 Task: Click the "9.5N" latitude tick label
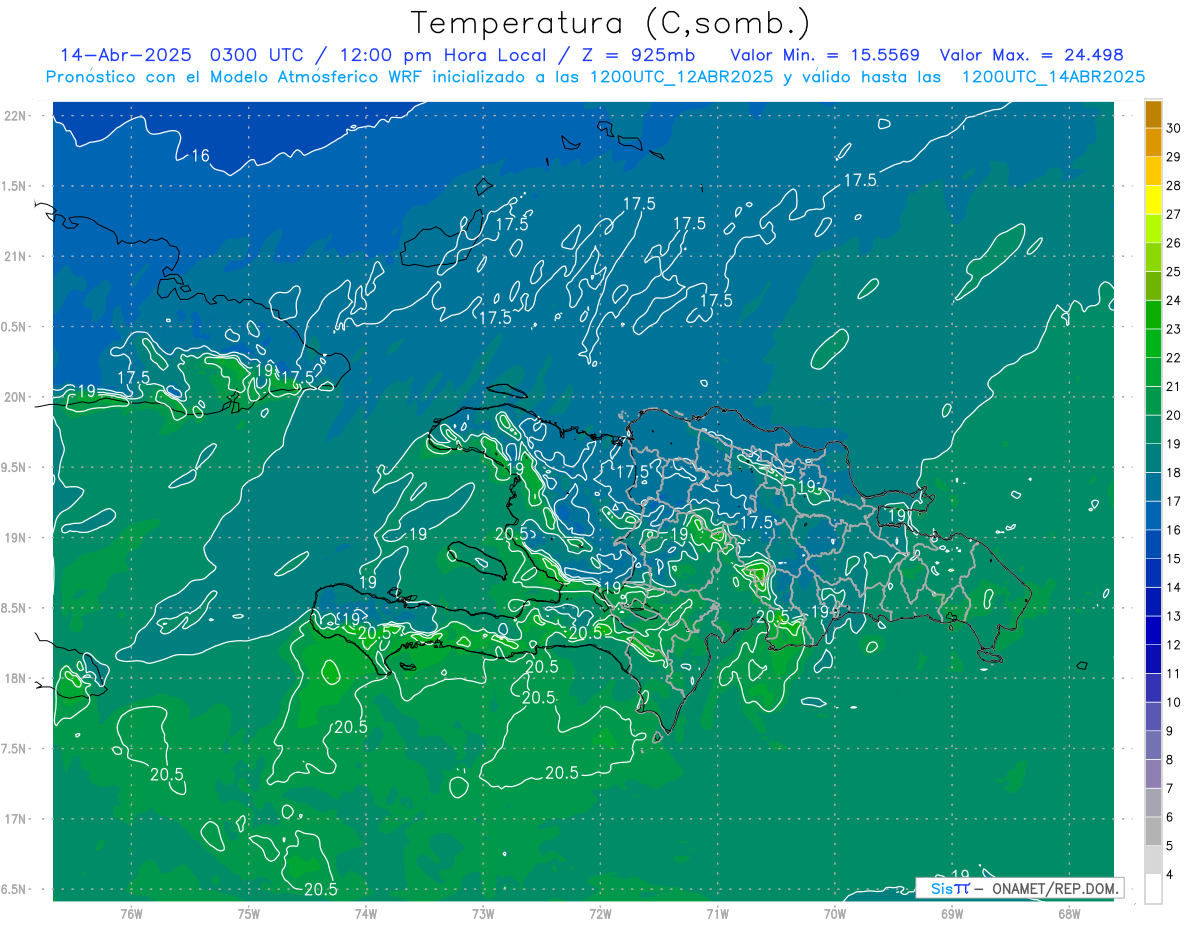coord(15,468)
